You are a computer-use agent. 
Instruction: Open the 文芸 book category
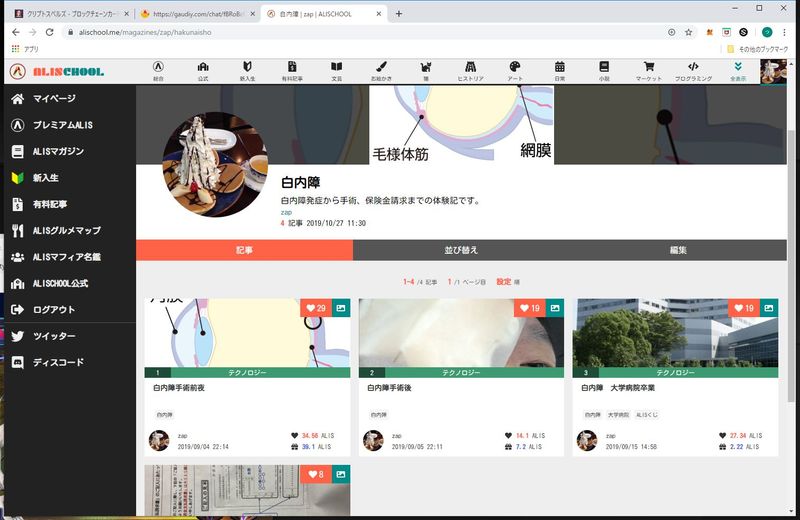click(337, 70)
